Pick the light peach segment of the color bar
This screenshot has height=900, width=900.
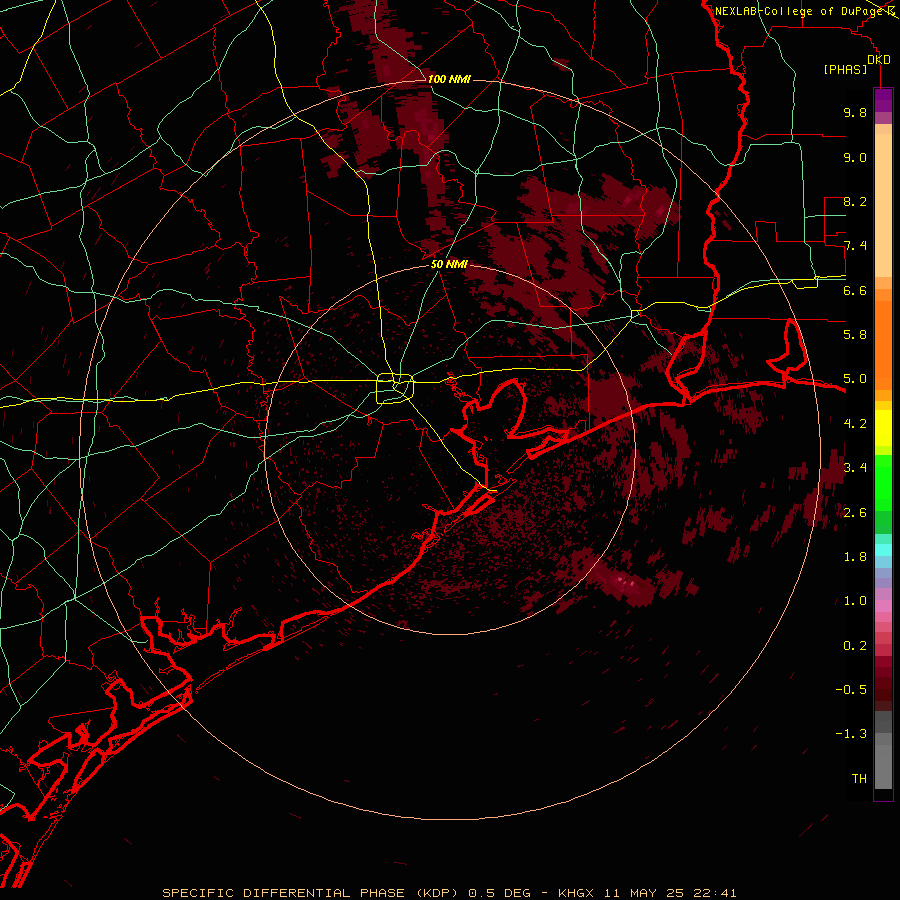883,205
